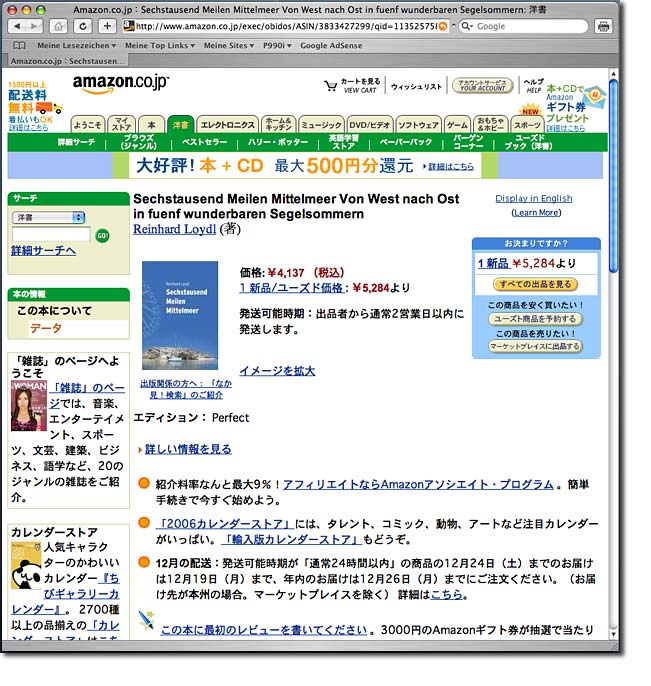Expand the Meine Top Links menu
The height and width of the screenshot is (686, 651).
pos(159,45)
